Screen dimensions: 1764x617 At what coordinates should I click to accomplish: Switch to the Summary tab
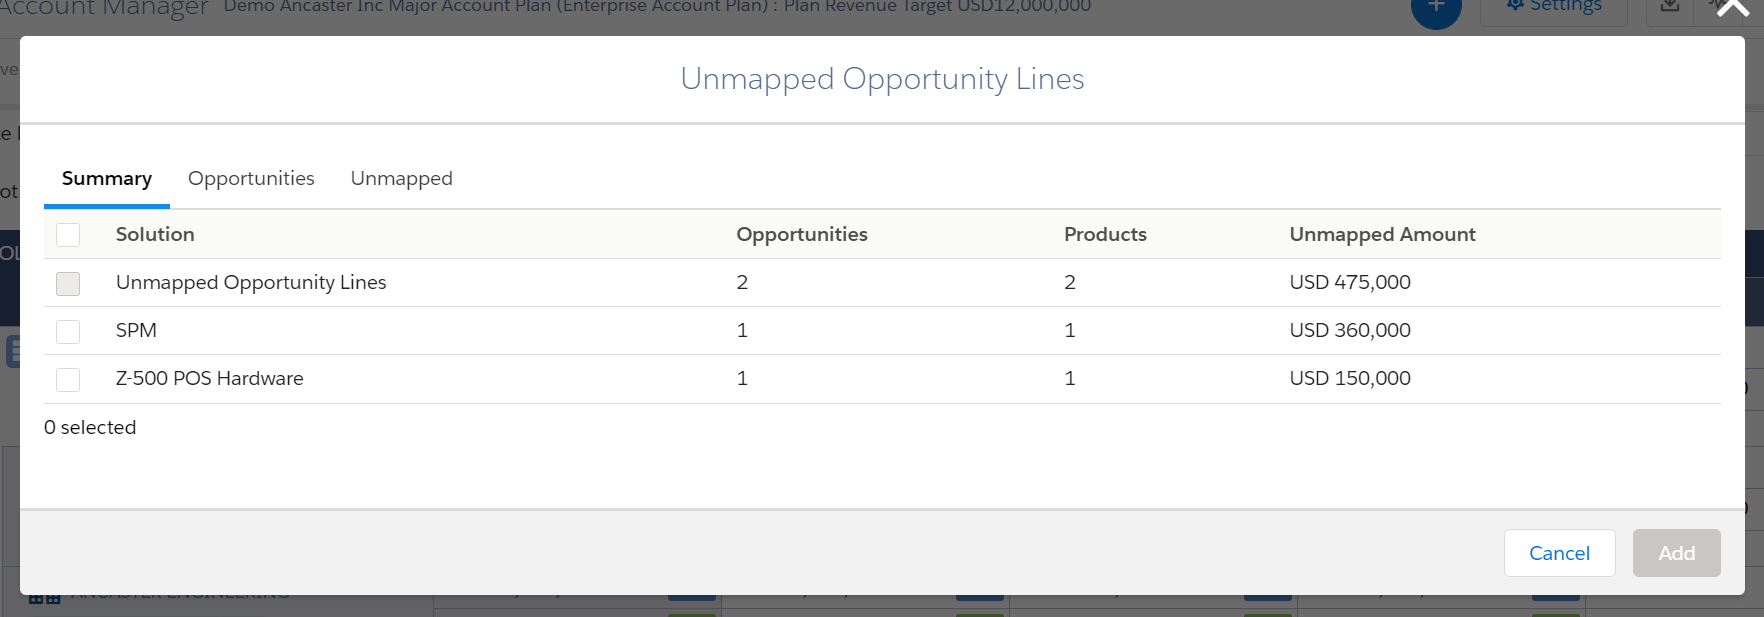[x=107, y=179]
